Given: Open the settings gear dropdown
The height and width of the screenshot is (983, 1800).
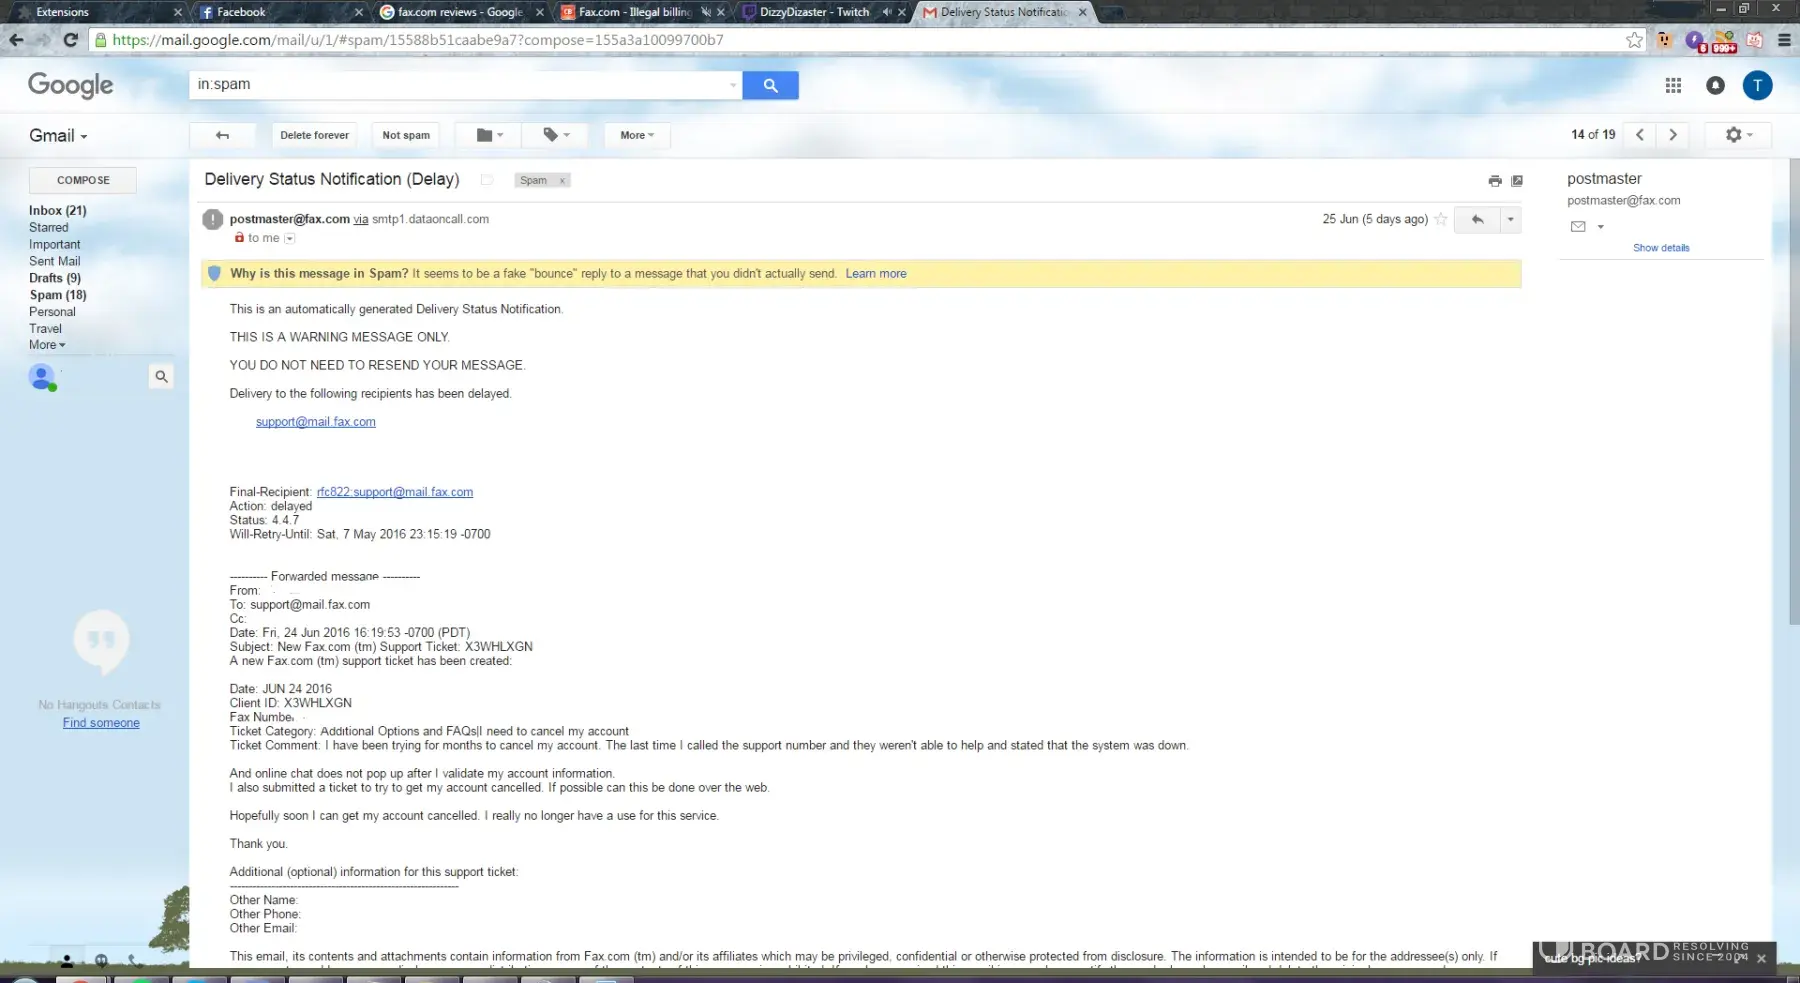Looking at the screenshot, I should [1739, 135].
